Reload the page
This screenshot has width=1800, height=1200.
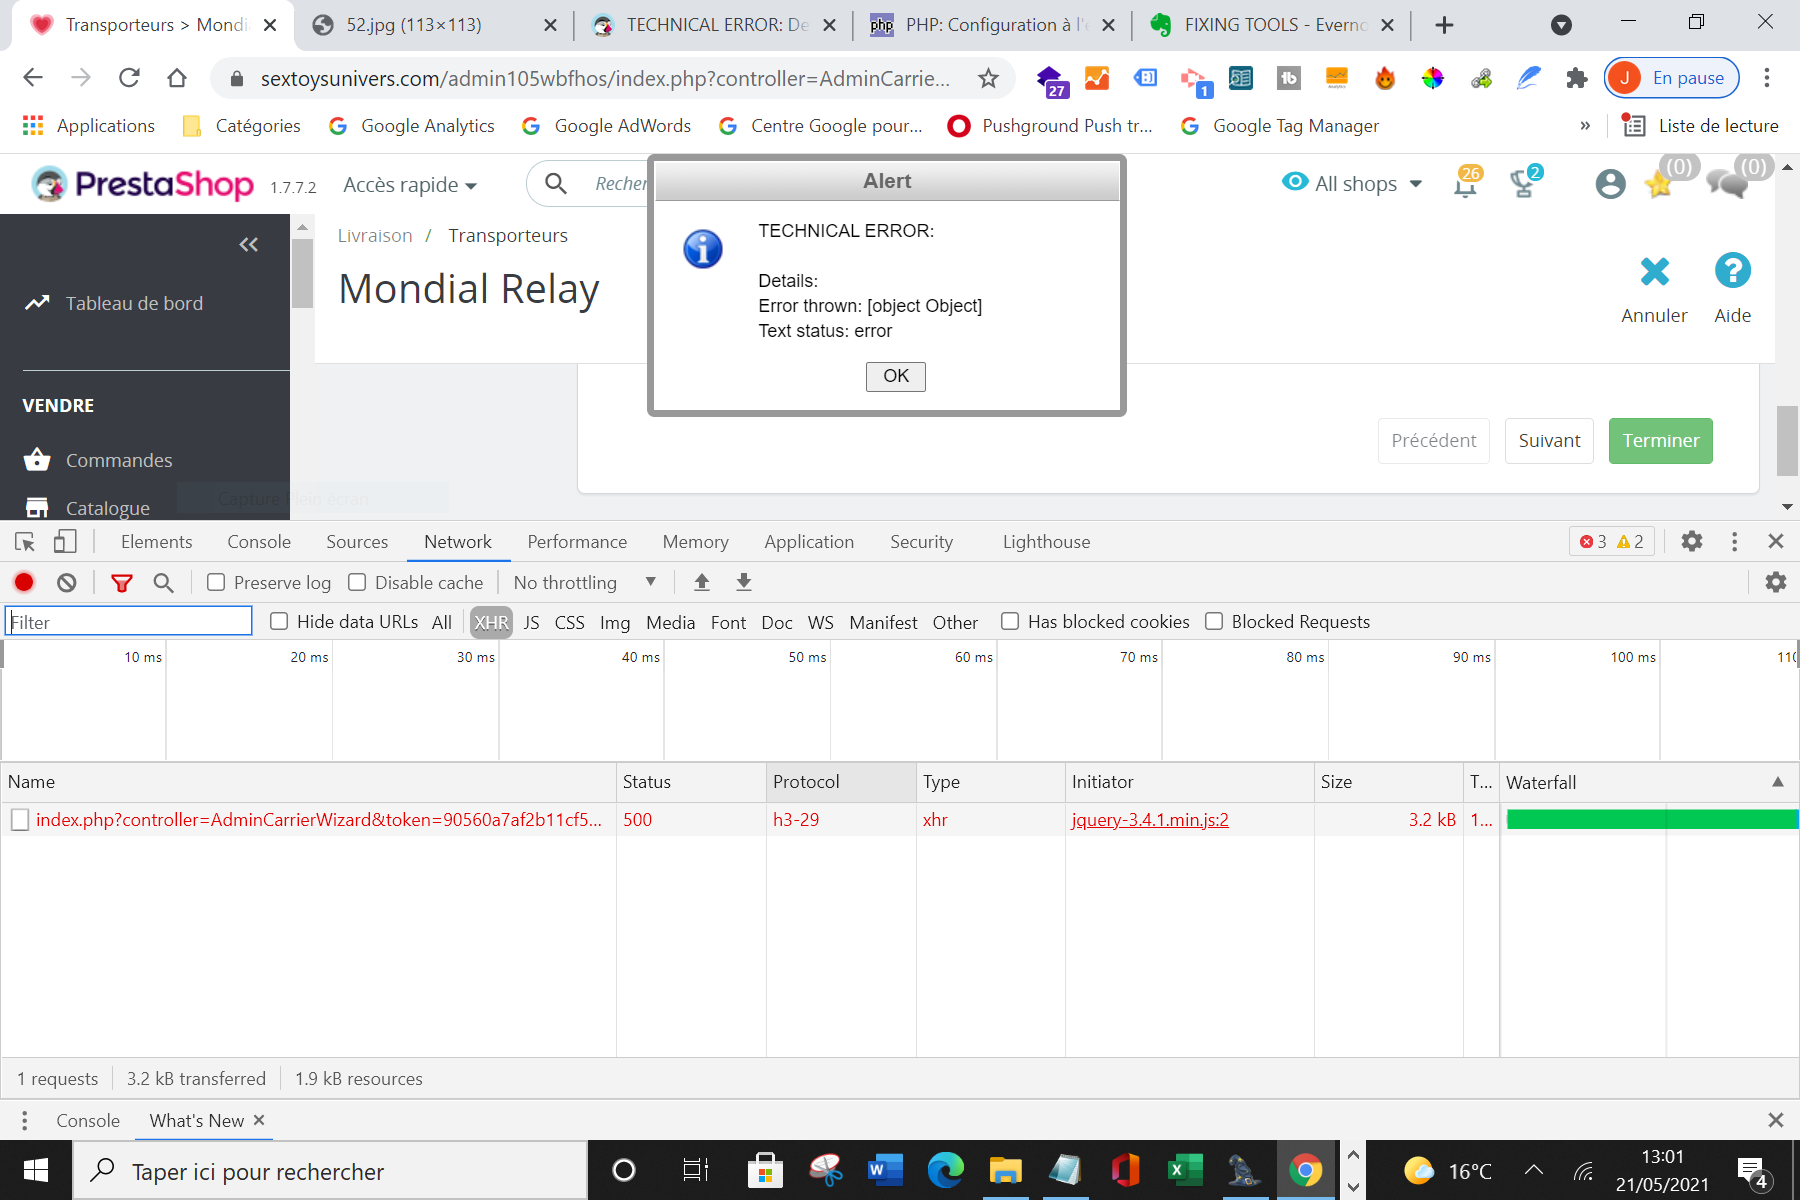[129, 78]
